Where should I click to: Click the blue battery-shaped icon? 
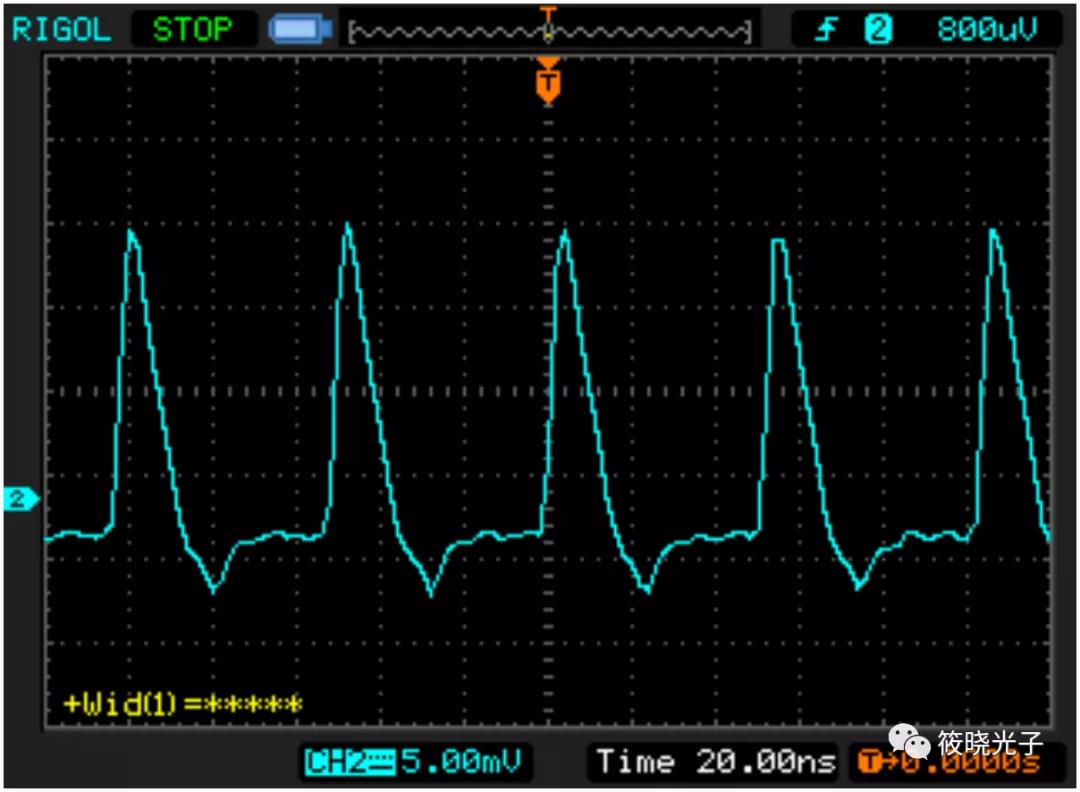[302, 30]
